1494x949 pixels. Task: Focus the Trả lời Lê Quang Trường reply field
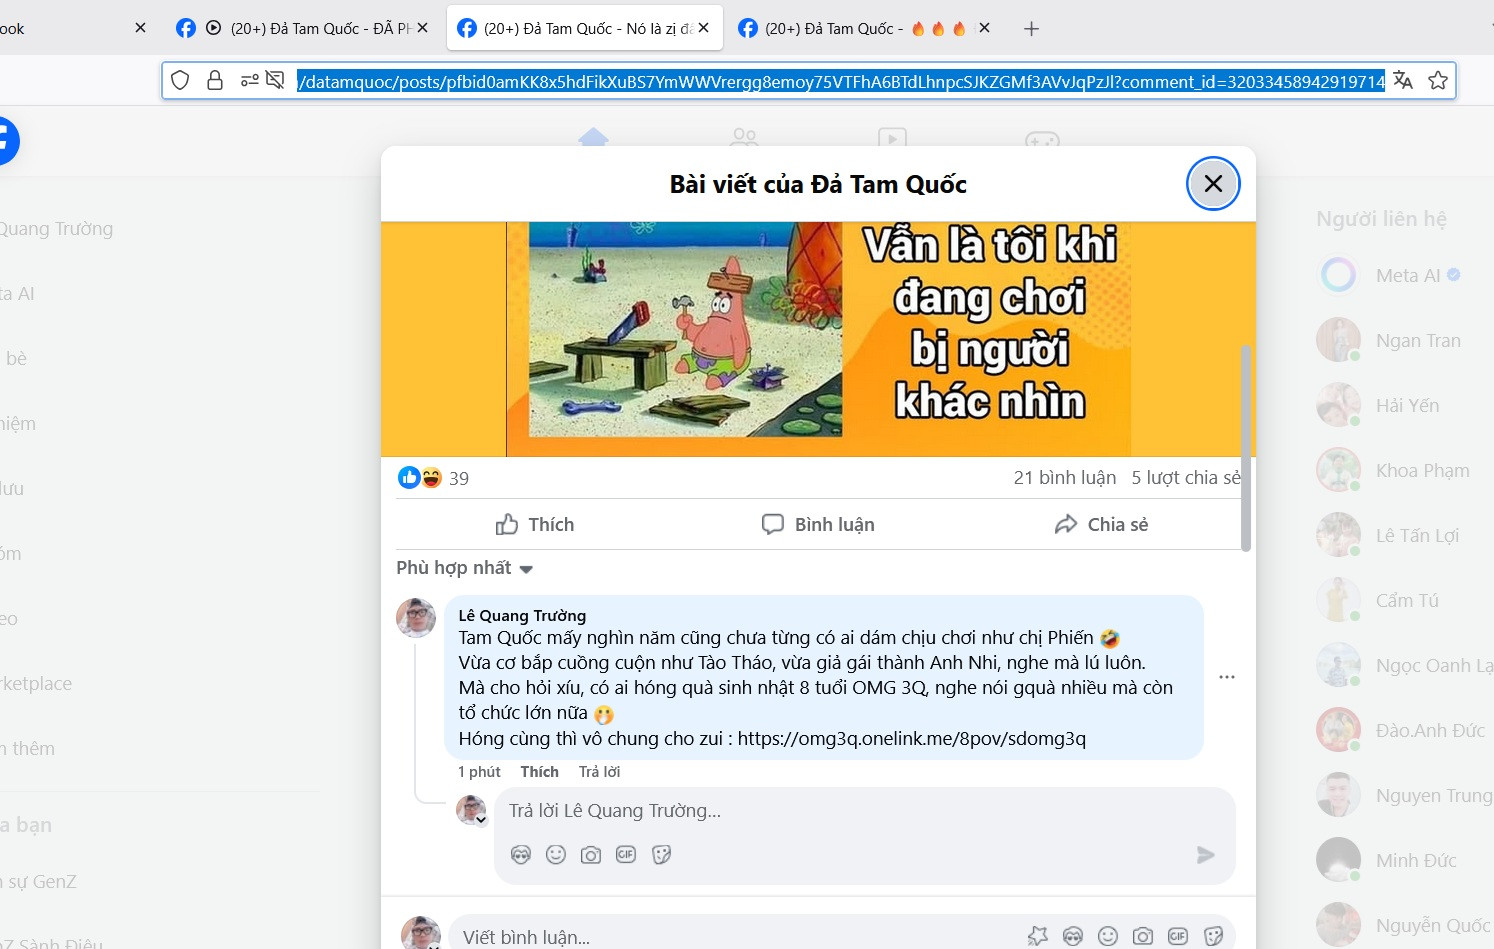coord(865,811)
